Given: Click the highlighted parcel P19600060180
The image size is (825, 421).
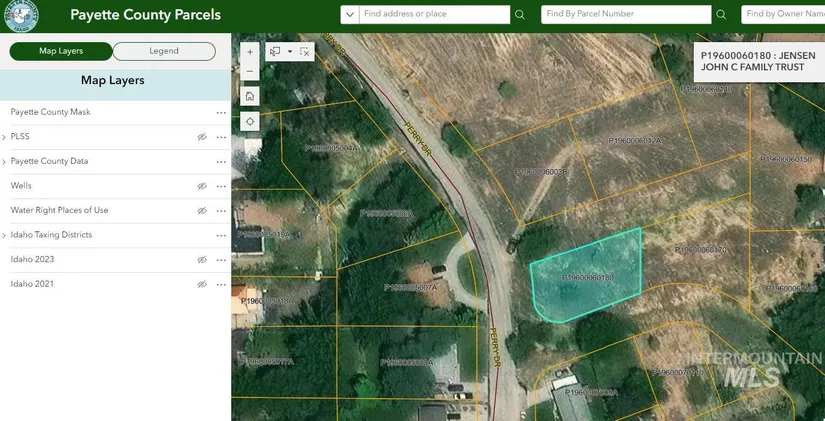Looking at the screenshot, I should (x=587, y=277).
